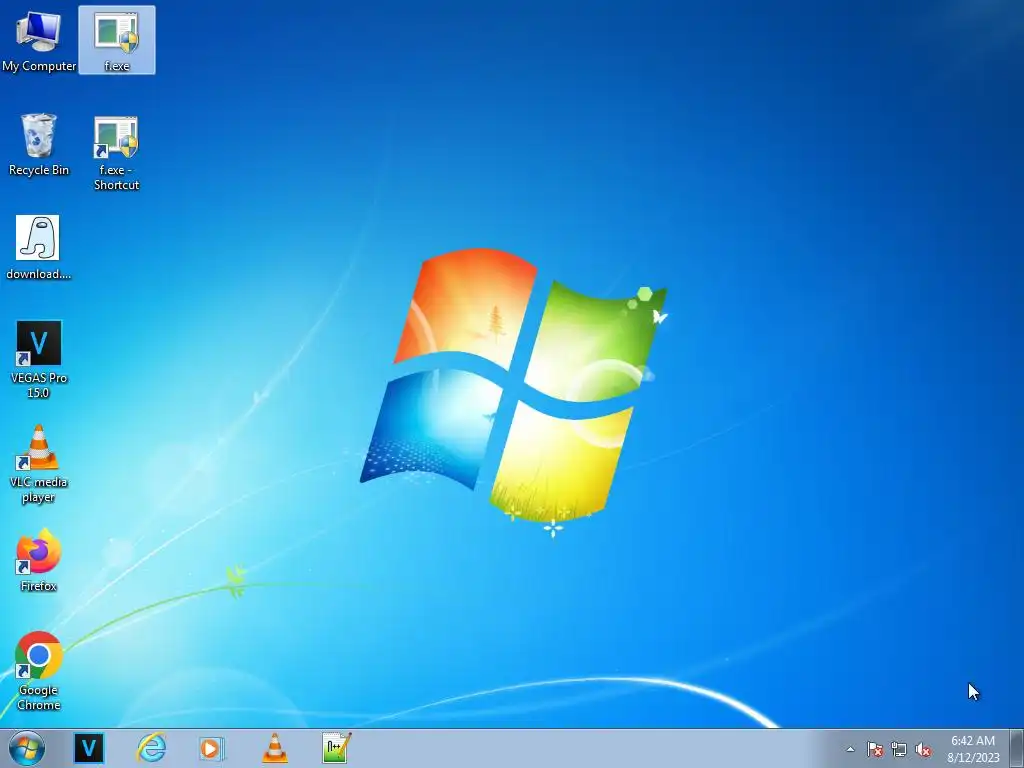The height and width of the screenshot is (768, 1024).
Task: Open the Windows Start menu
Action: pyautogui.click(x=27, y=748)
